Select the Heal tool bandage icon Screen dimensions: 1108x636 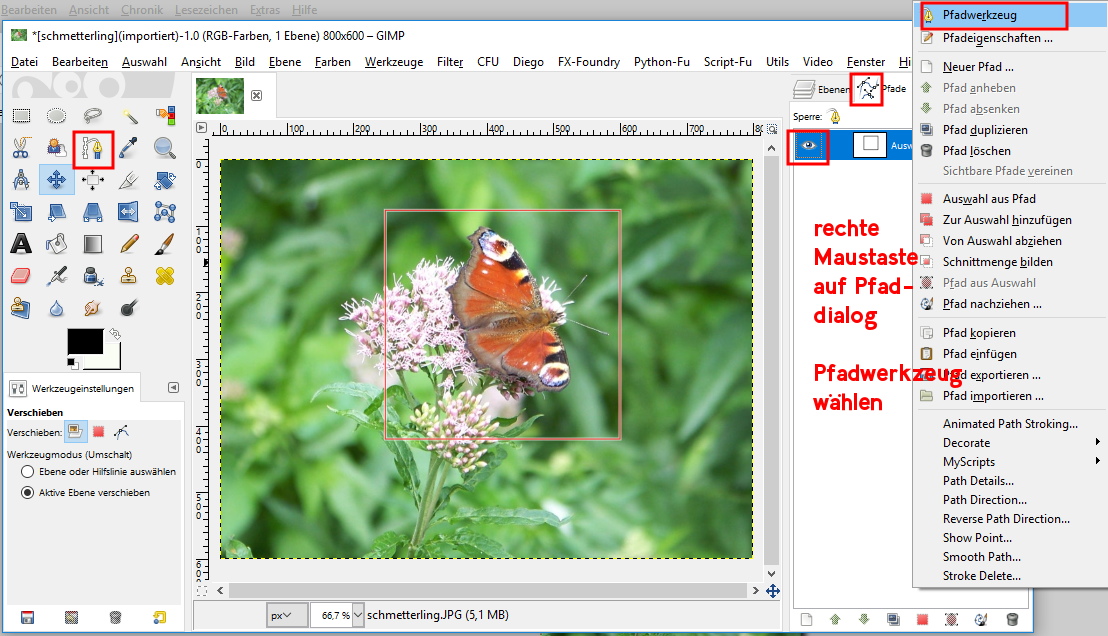coord(164,275)
